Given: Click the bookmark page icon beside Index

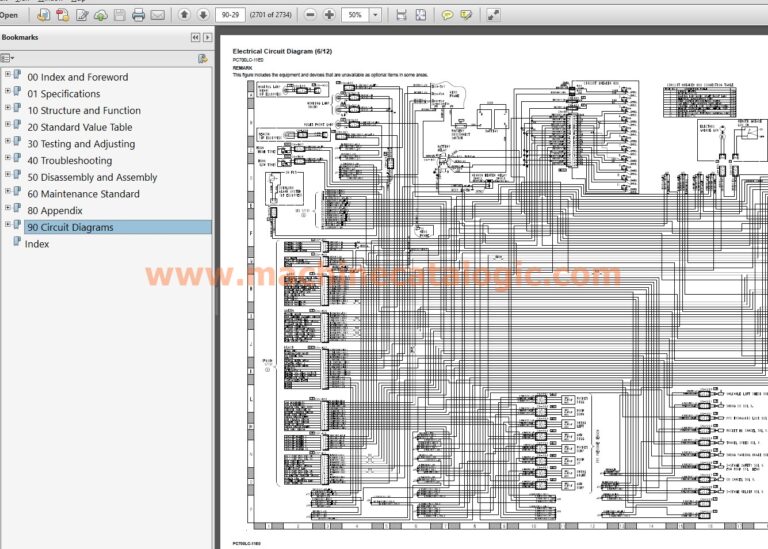Looking at the screenshot, I should click(x=17, y=241).
